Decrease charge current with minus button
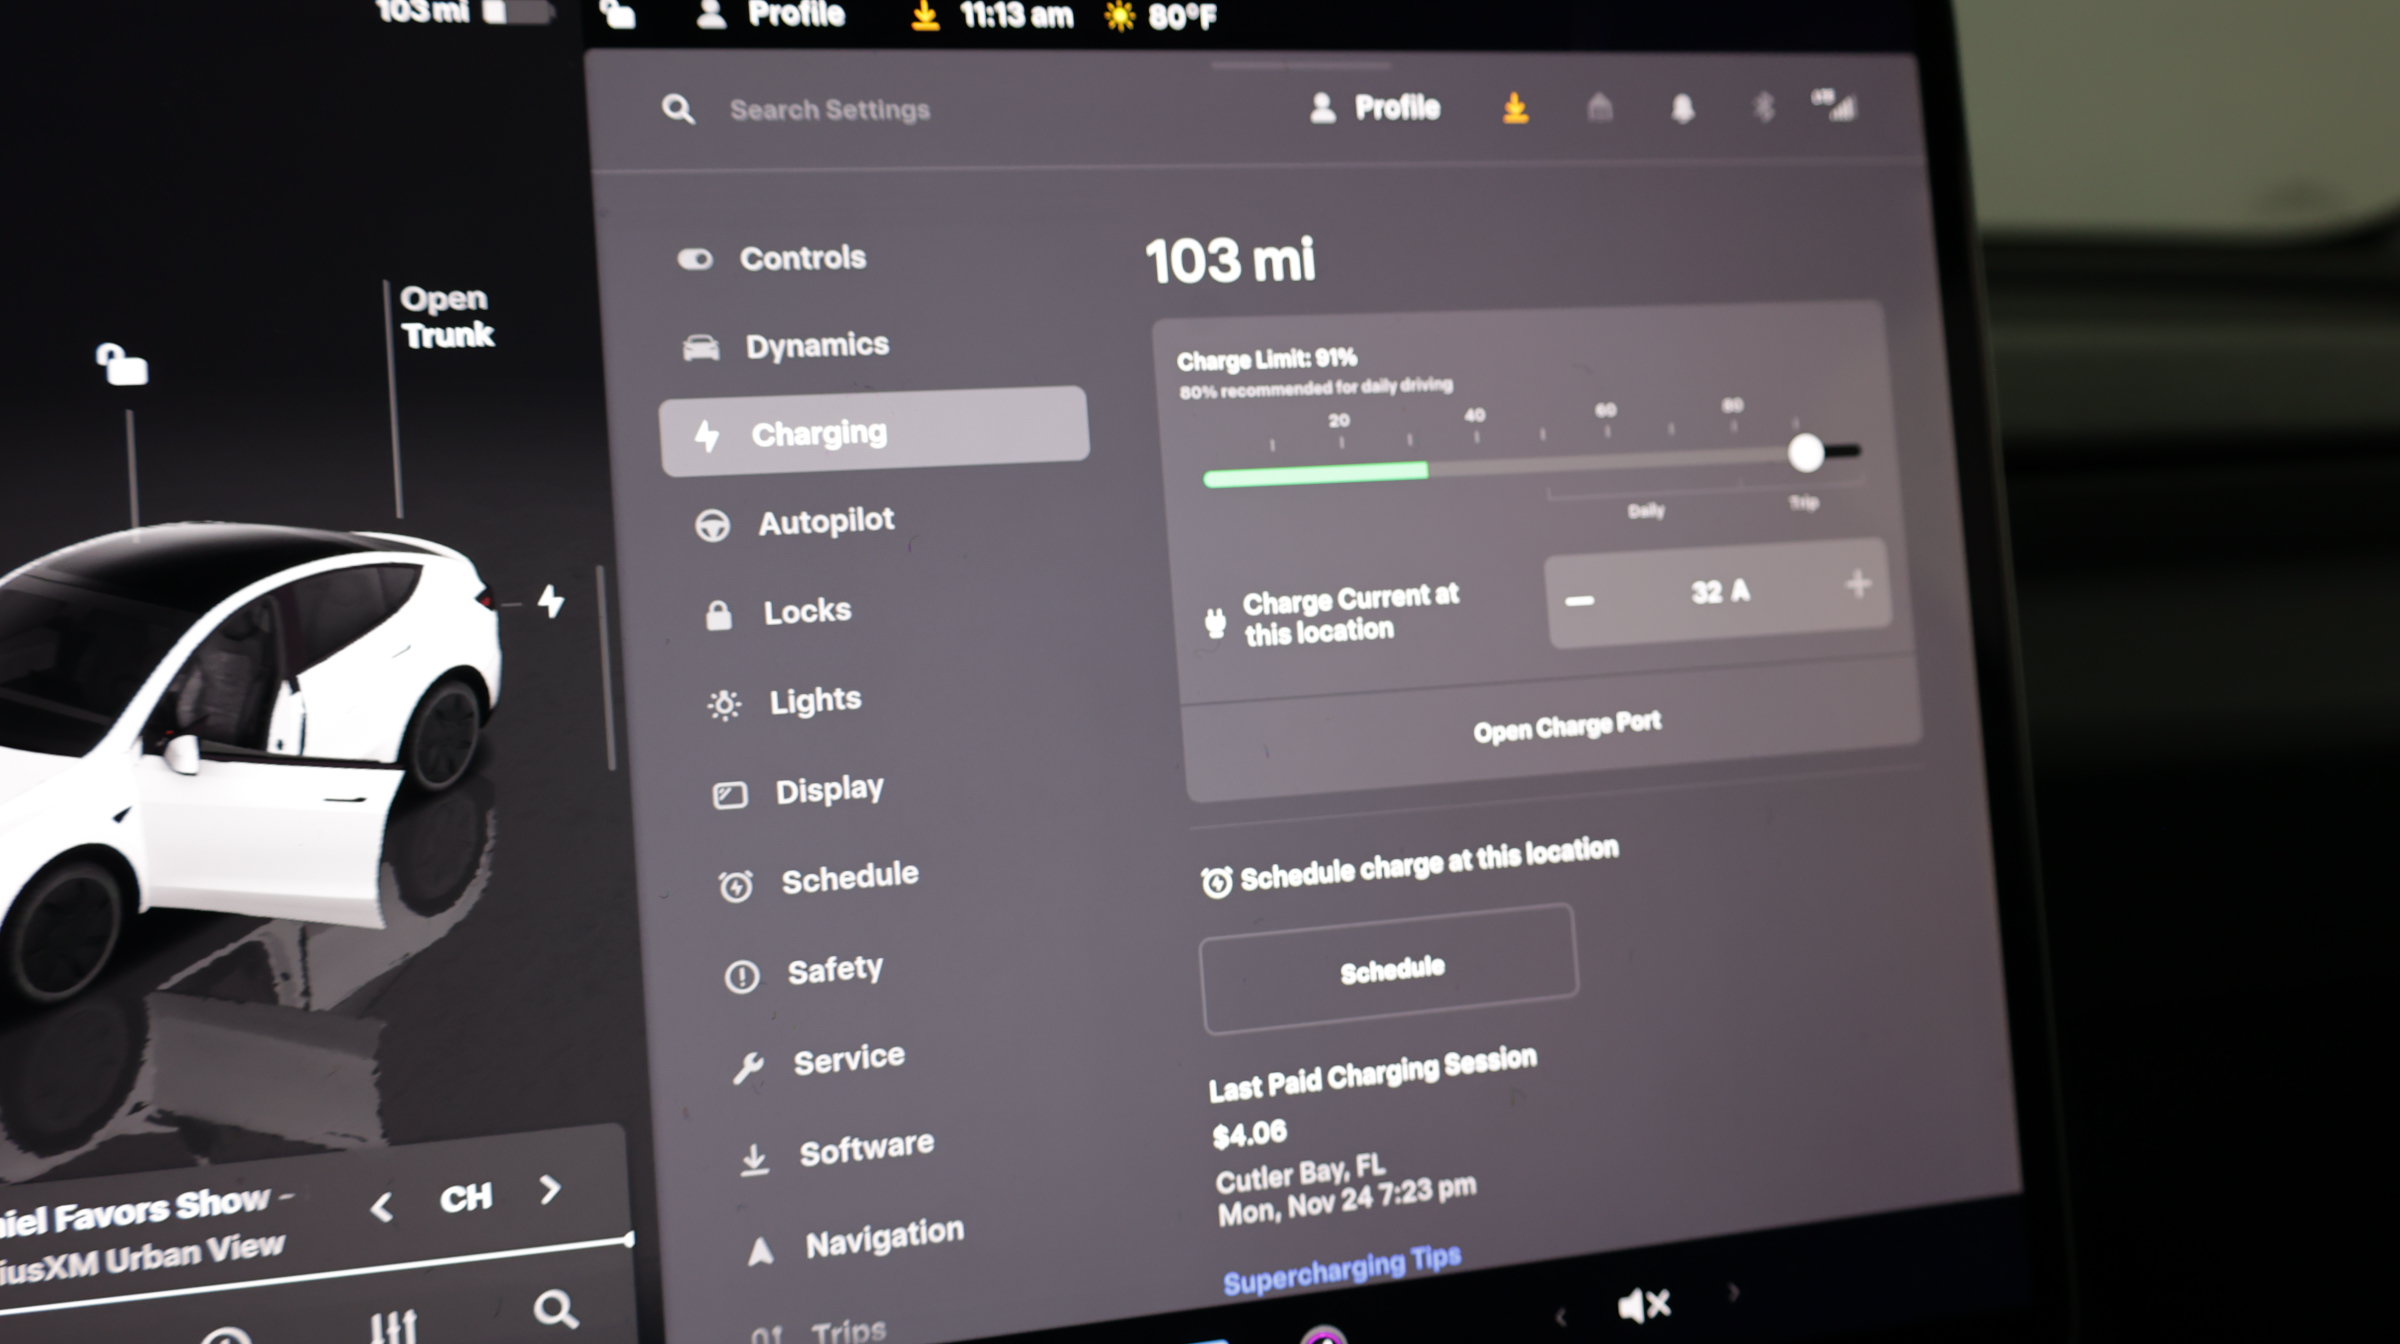The image size is (2400, 1344). pos(1580,600)
